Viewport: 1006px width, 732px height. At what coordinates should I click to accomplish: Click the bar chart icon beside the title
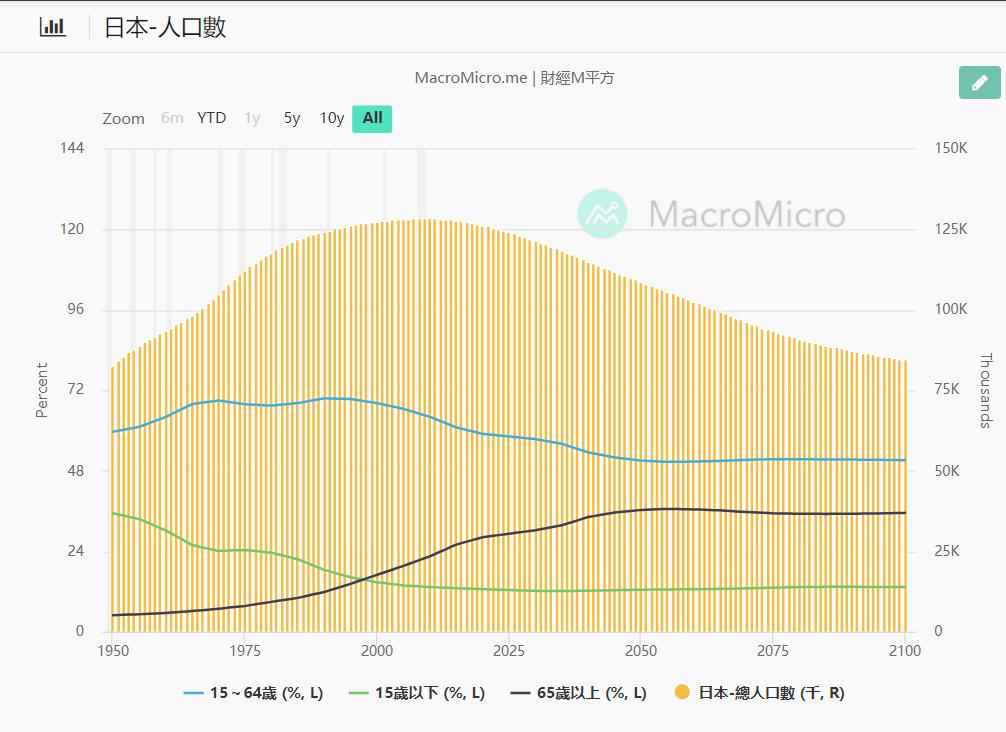pyautogui.click(x=52, y=27)
